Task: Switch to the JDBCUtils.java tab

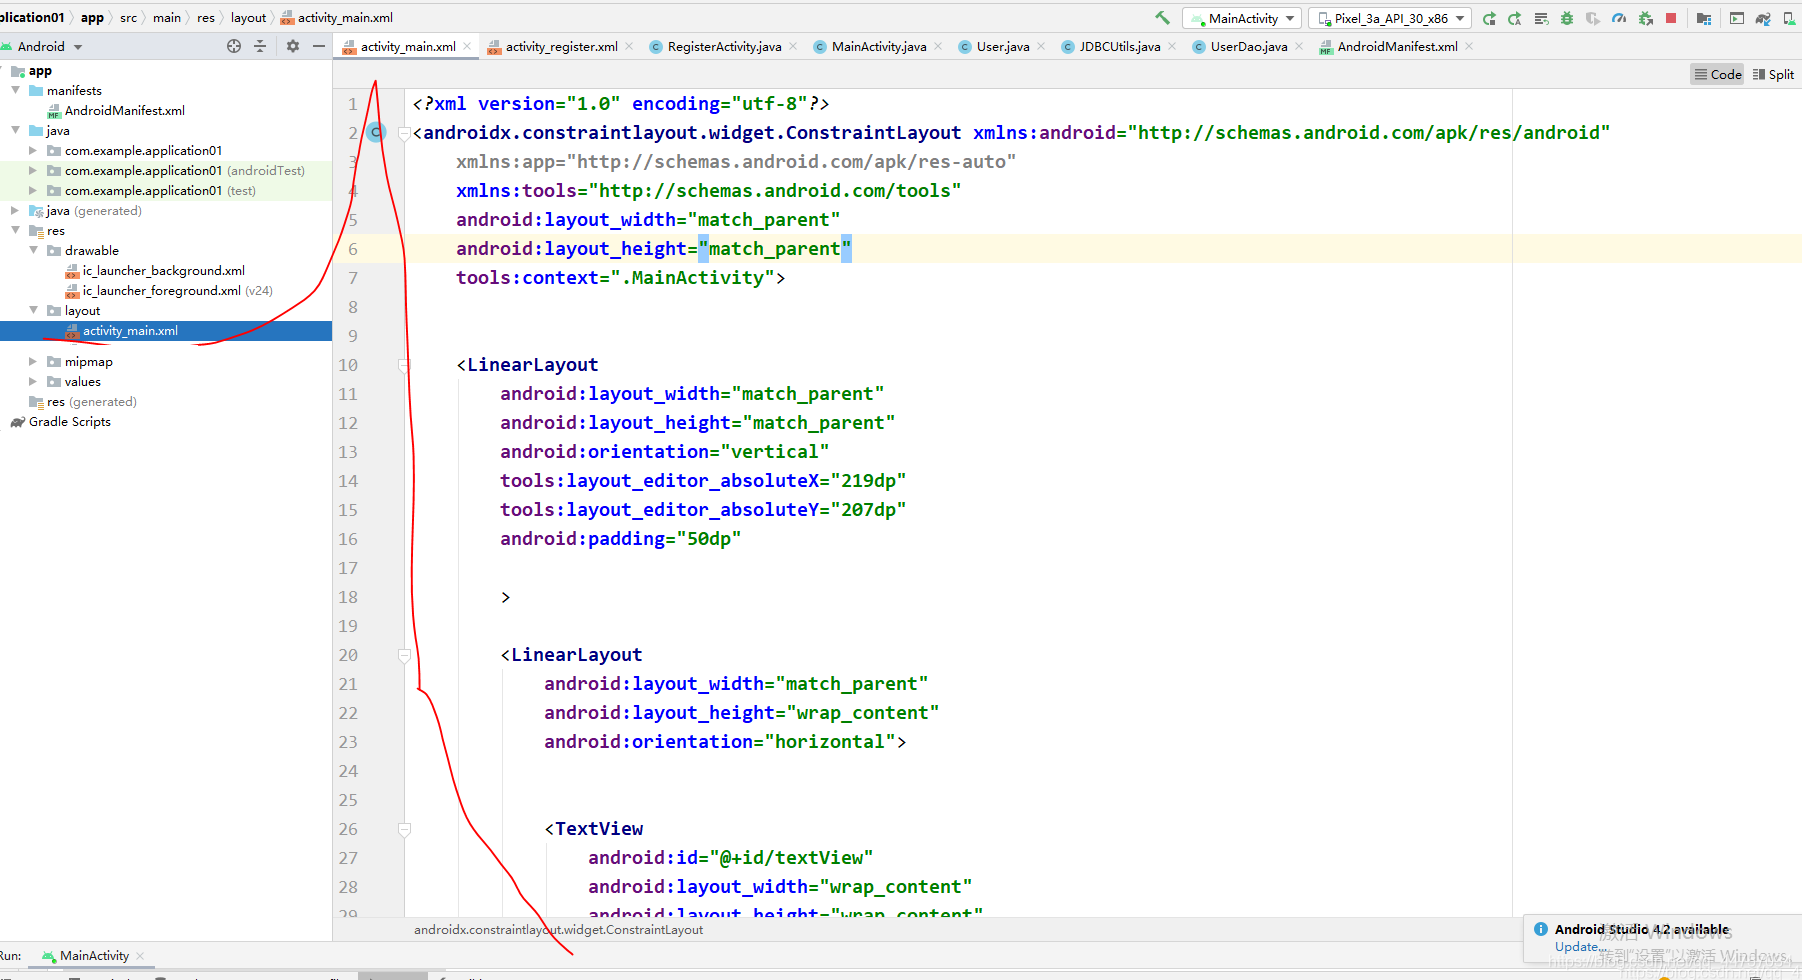Action: point(1118,46)
